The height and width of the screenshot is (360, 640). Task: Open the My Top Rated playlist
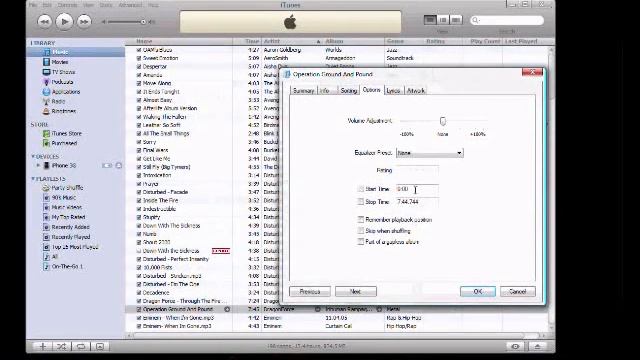[68, 217]
